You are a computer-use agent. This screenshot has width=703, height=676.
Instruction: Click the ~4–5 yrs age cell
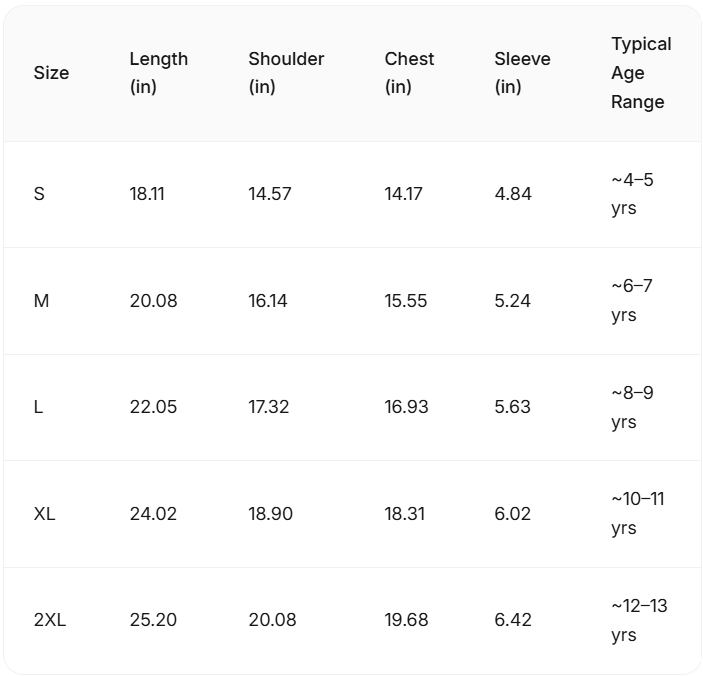click(632, 194)
